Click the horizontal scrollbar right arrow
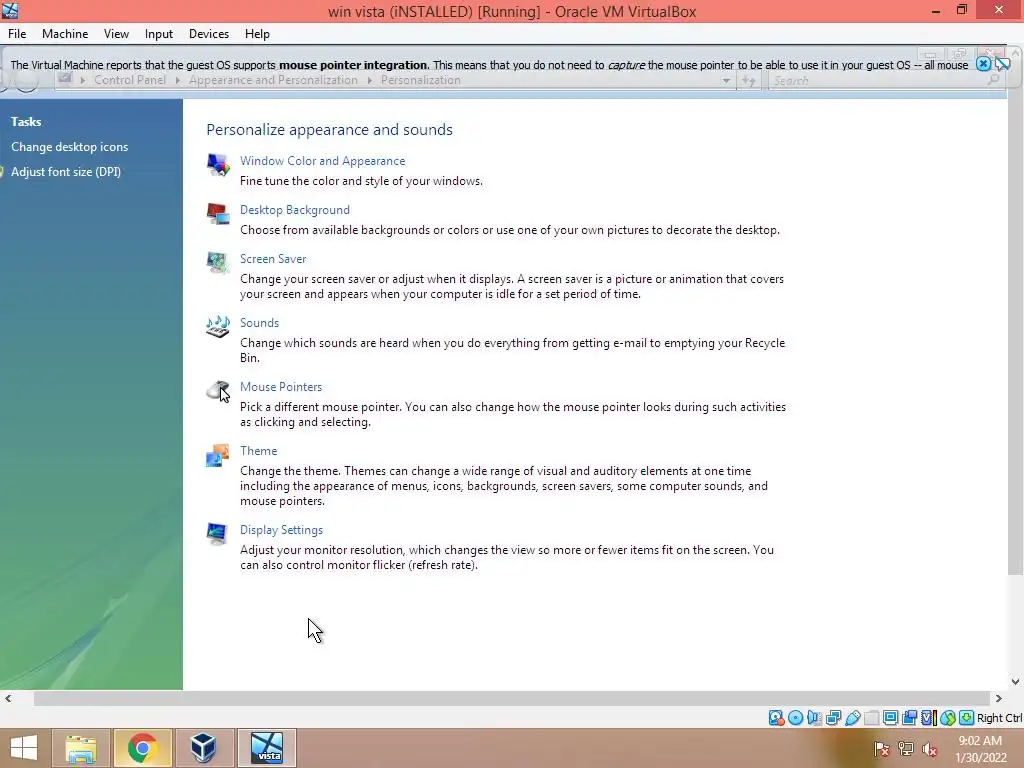This screenshot has height=768, width=1024. click(x=999, y=698)
